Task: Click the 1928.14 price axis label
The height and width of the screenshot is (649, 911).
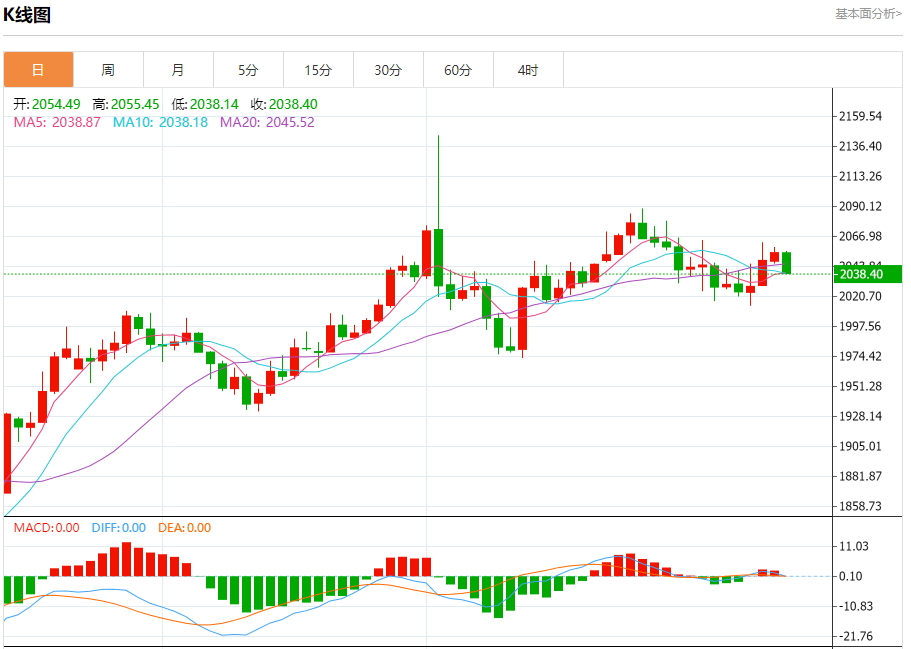Action: click(860, 417)
